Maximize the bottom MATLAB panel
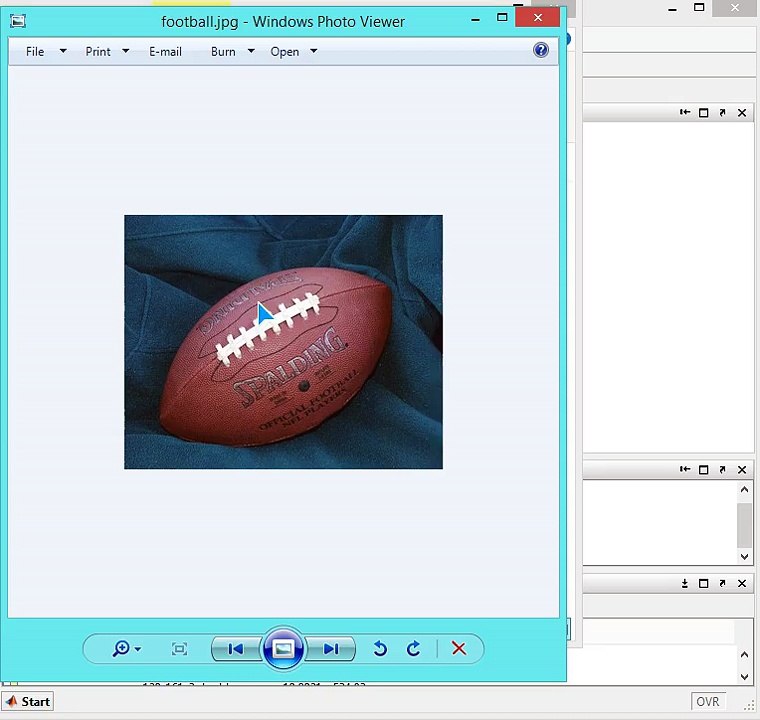 704,584
